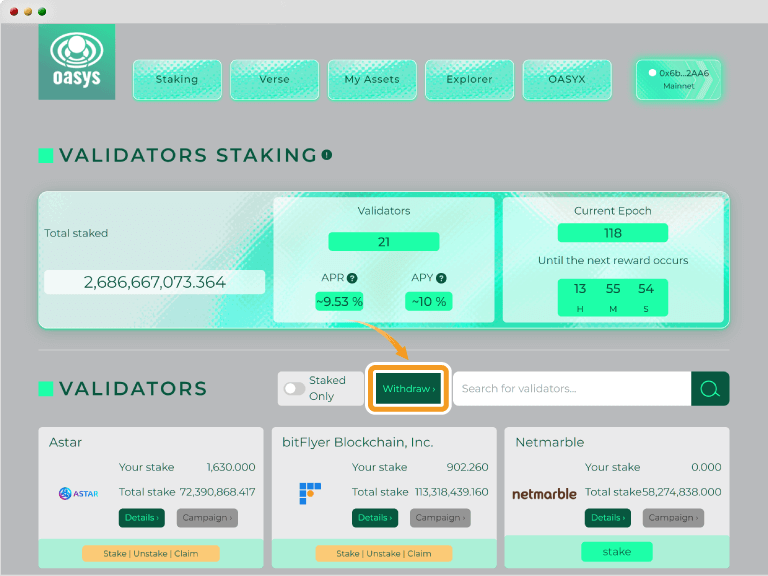The height and width of the screenshot is (576, 768).
Task: Click Netmarble your stake 0.000
Action: [x=706, y=467]
